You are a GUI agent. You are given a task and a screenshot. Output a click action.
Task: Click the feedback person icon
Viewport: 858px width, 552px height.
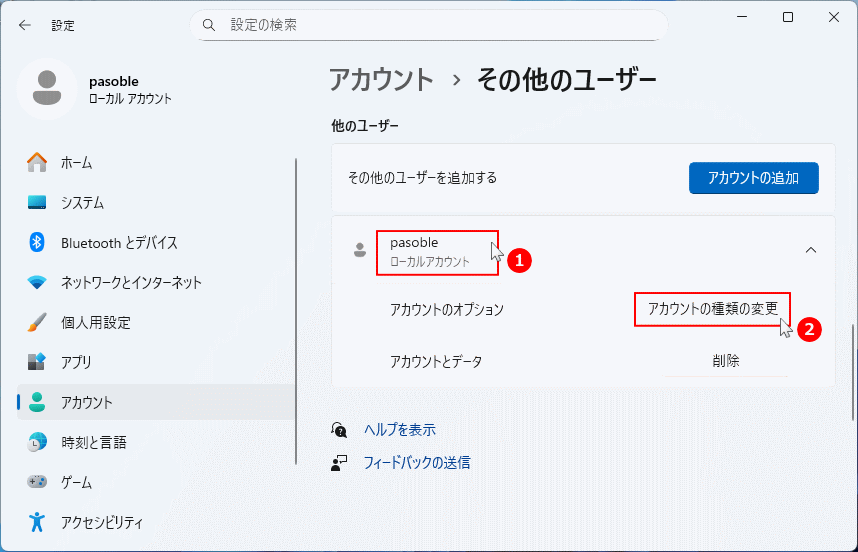[339, 463]
